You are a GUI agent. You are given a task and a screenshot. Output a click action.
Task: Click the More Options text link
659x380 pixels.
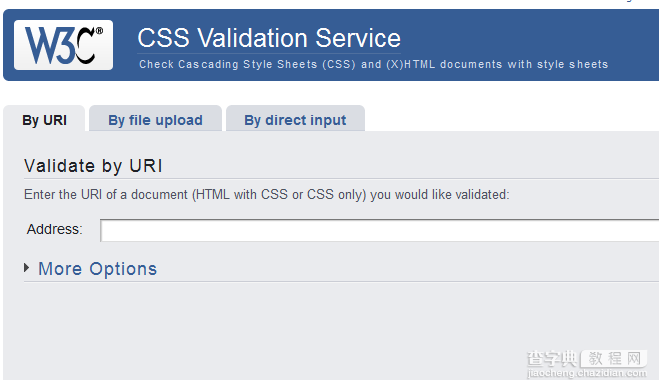coord(98,269)
